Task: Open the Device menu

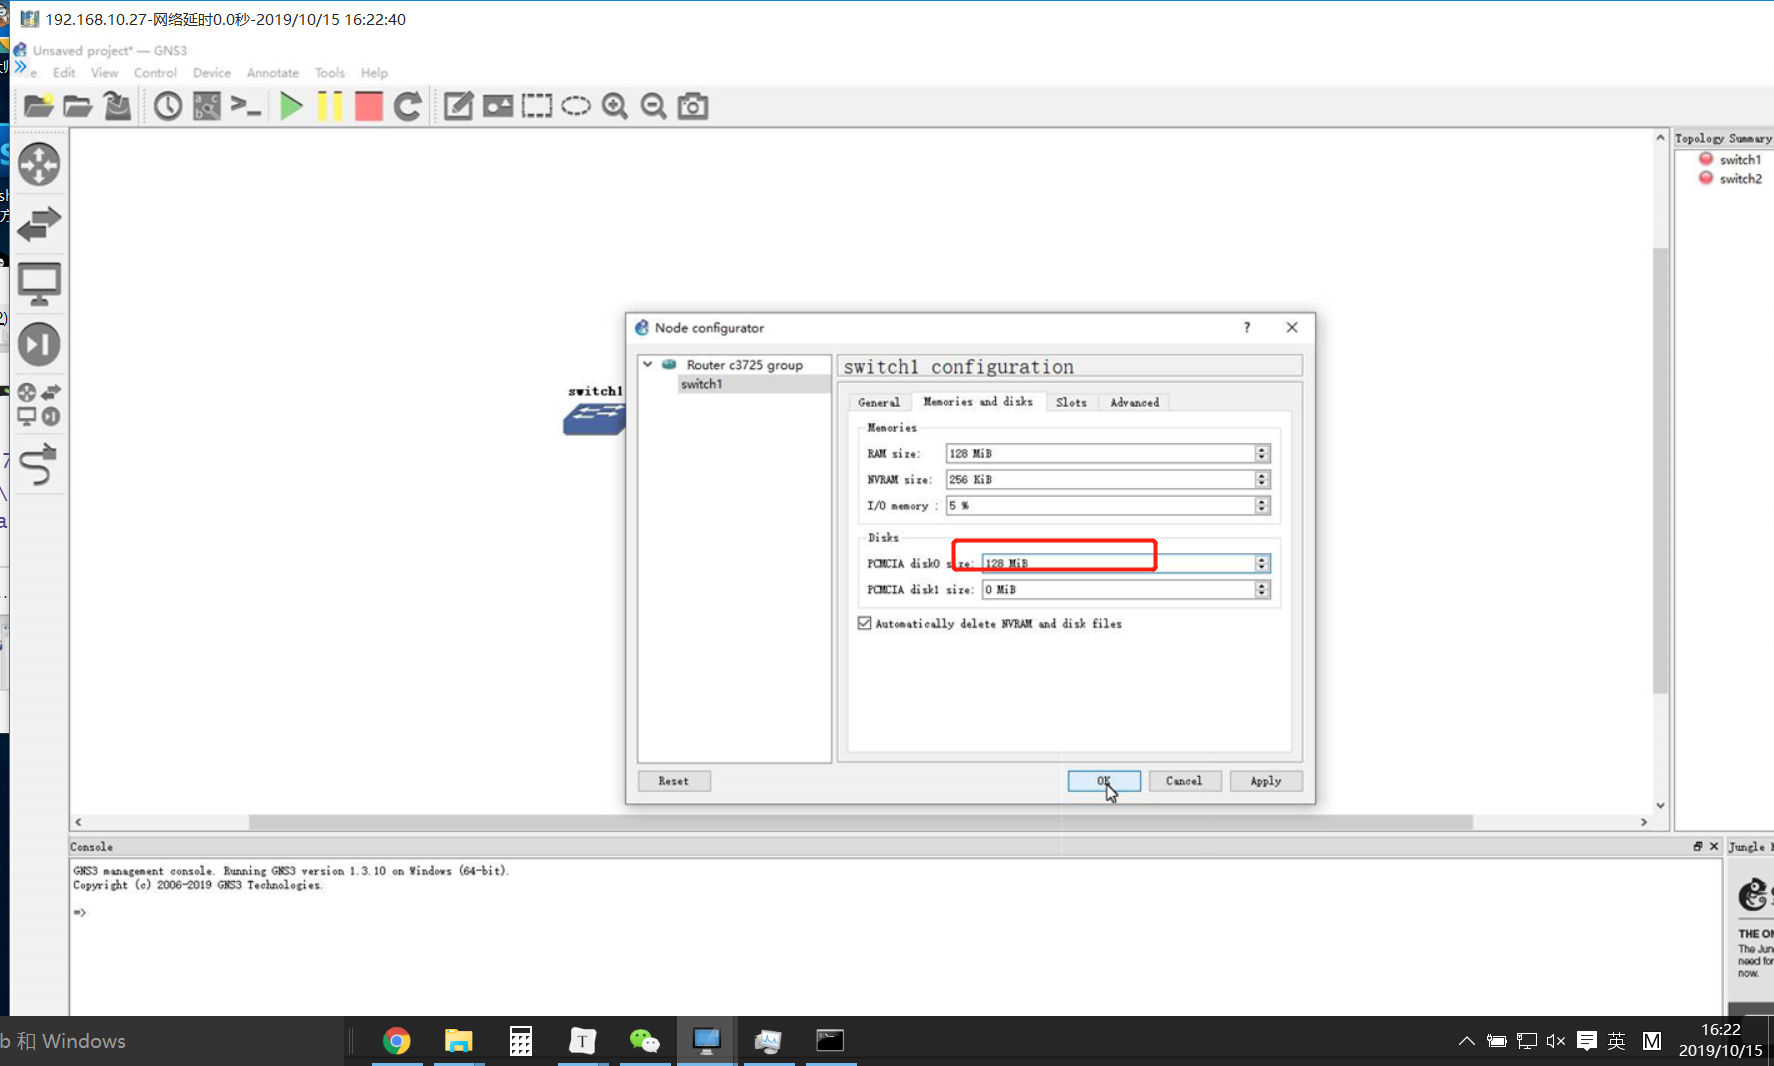Action: (x=212, y=73)
